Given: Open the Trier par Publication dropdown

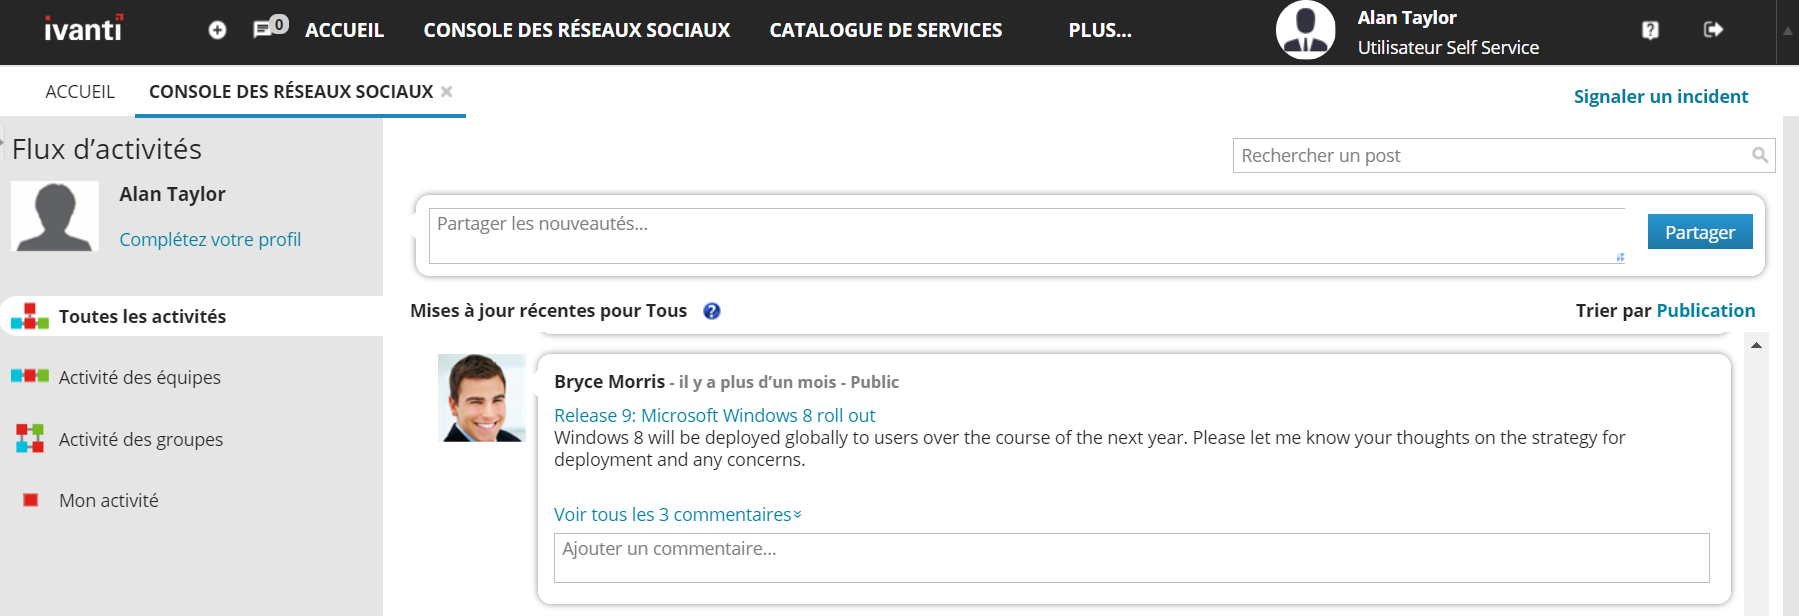Looking at the screenshot, I should (x=1705, y=311).
